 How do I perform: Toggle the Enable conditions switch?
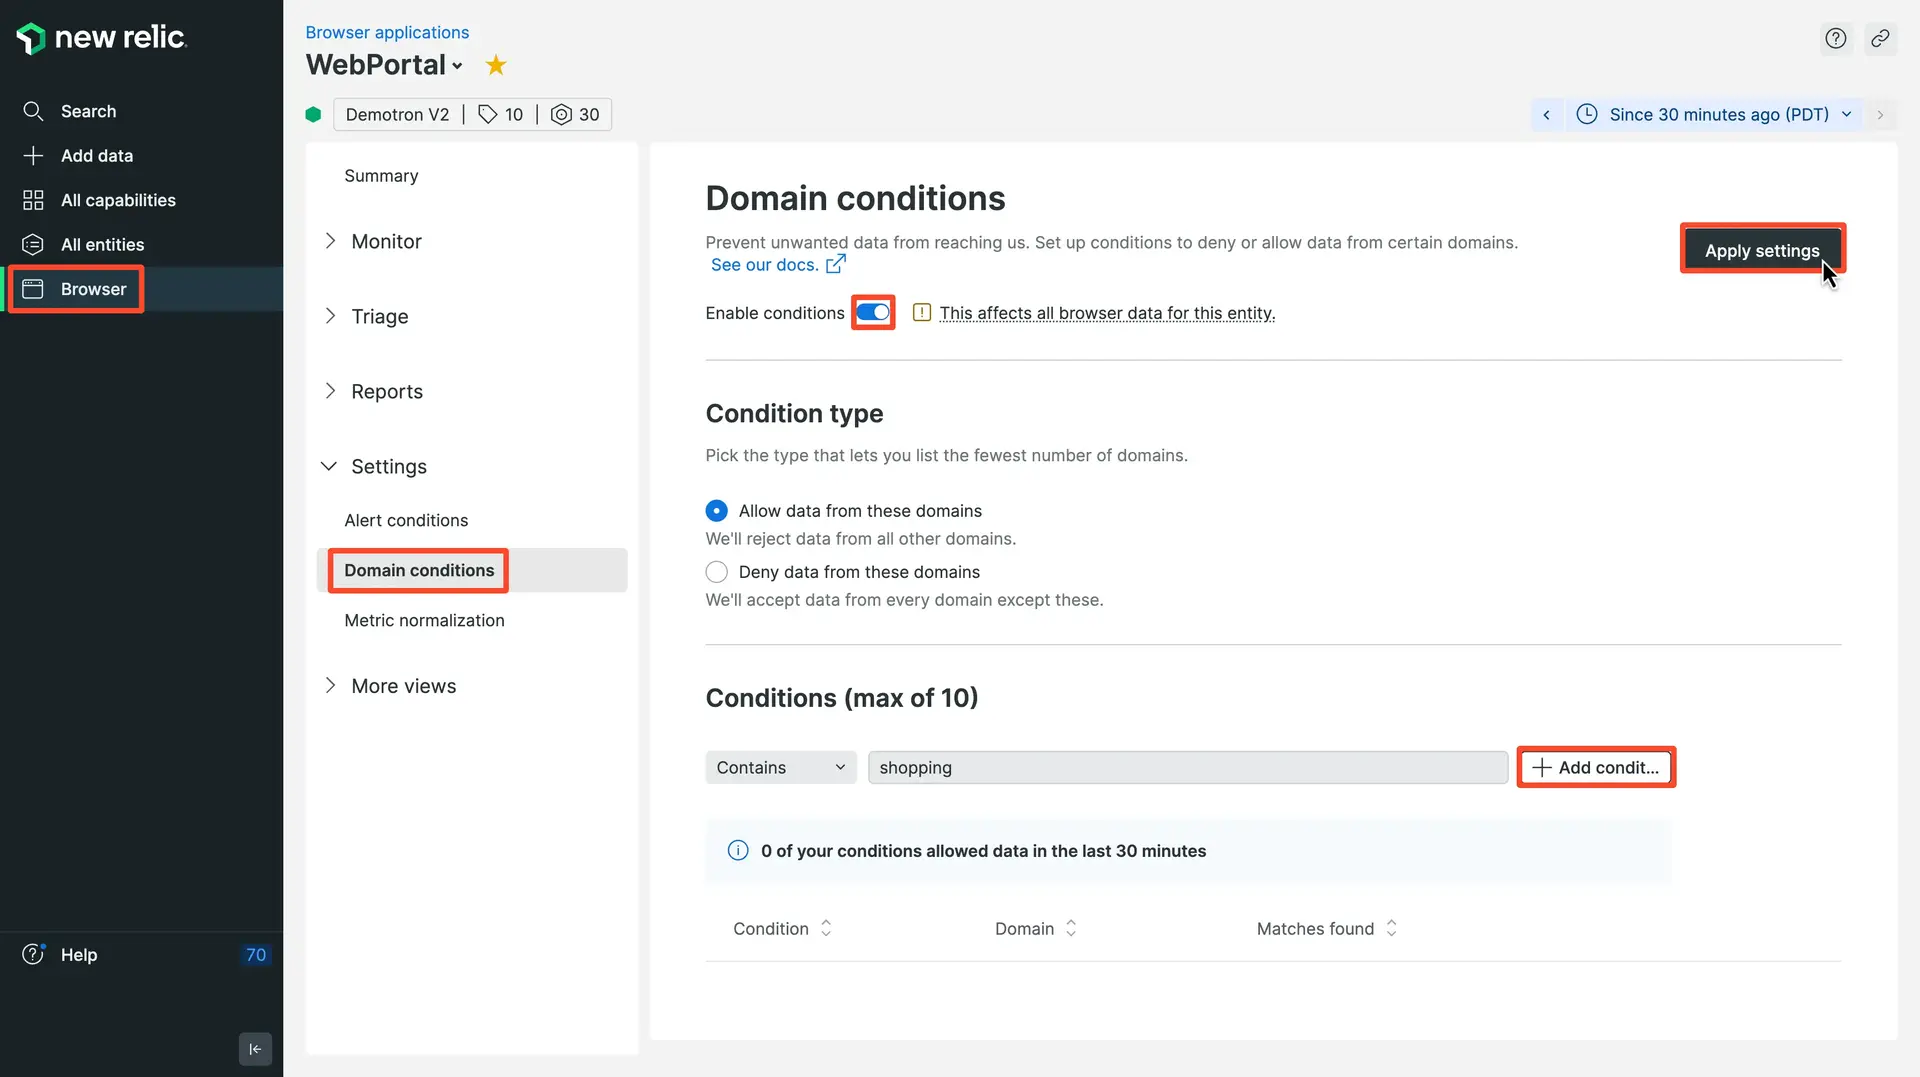click(x=872, y=313)
